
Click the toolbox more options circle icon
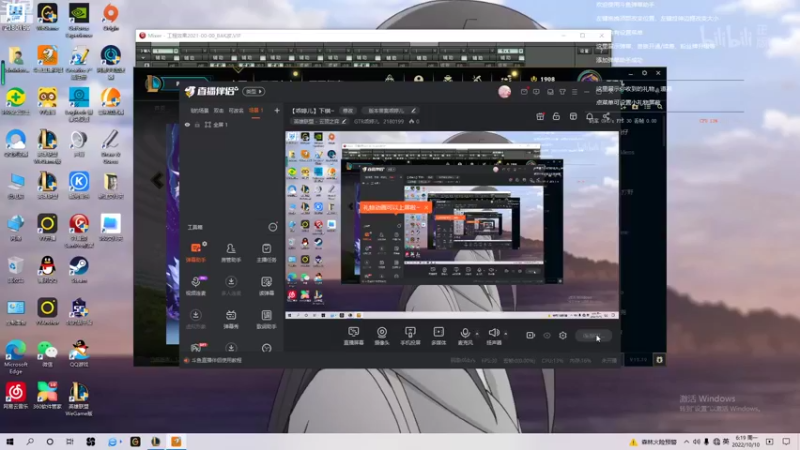tap(273, 227)
